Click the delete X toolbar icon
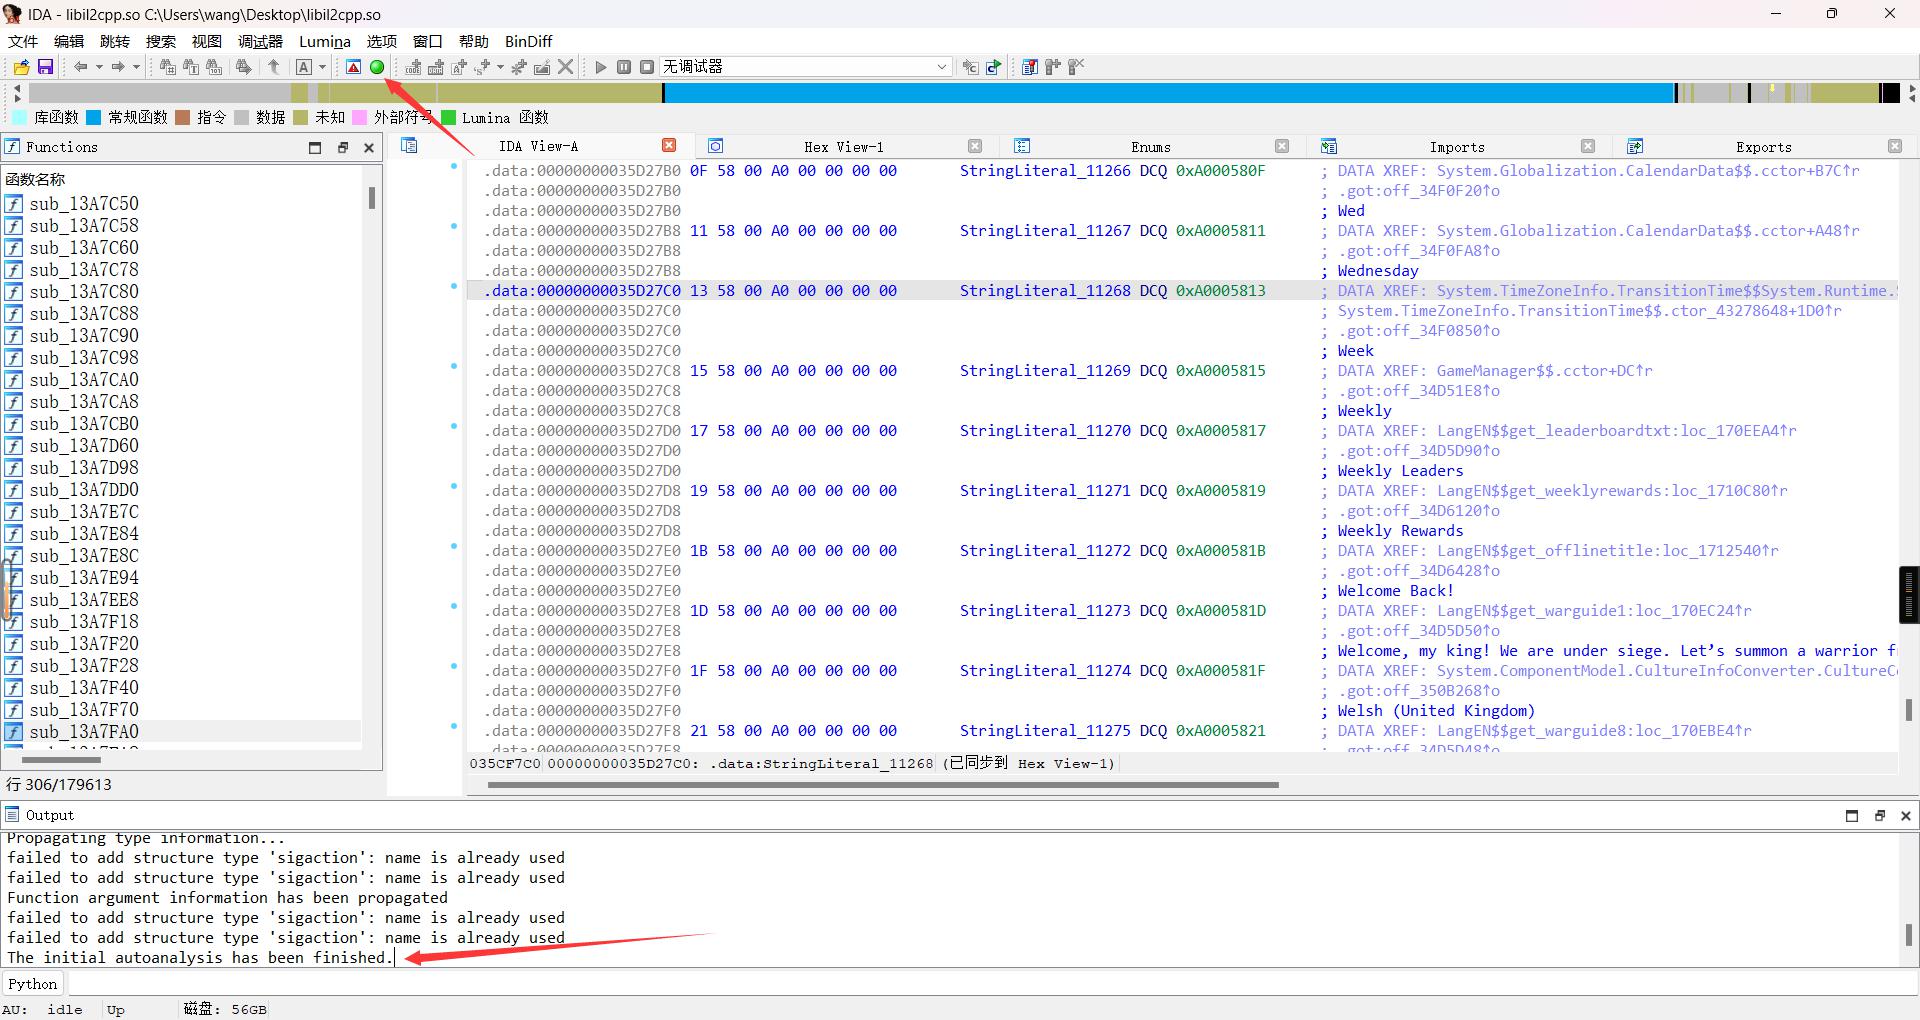 point(566,67)
